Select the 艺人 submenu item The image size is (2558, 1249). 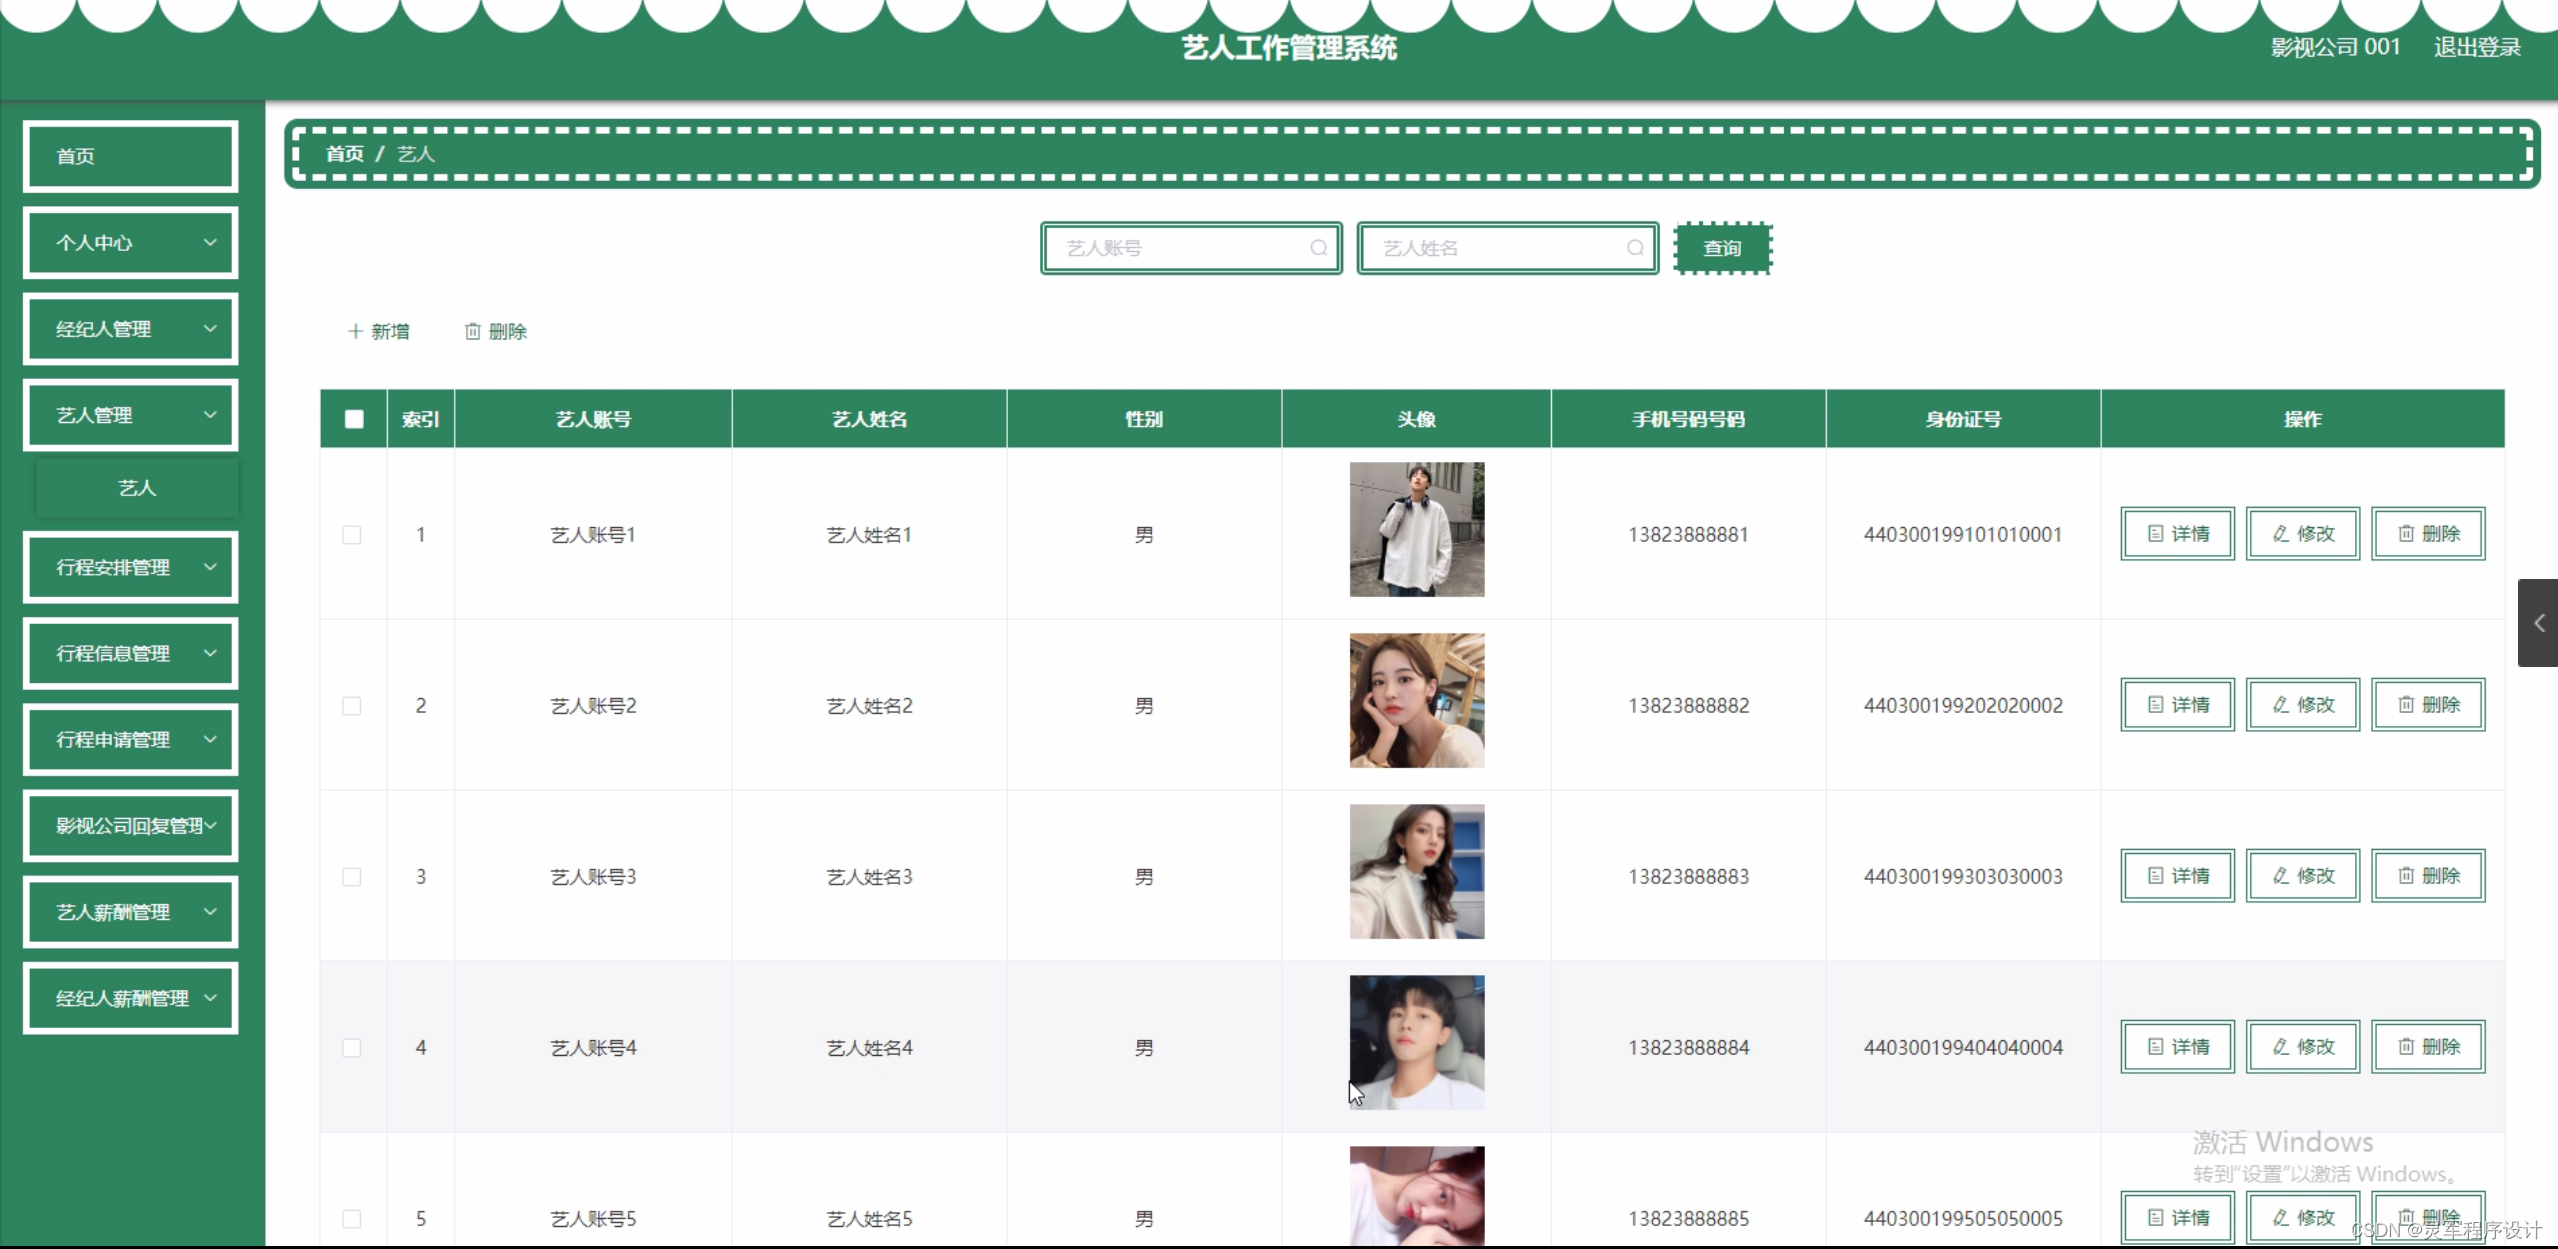click(x=136, y=488)
